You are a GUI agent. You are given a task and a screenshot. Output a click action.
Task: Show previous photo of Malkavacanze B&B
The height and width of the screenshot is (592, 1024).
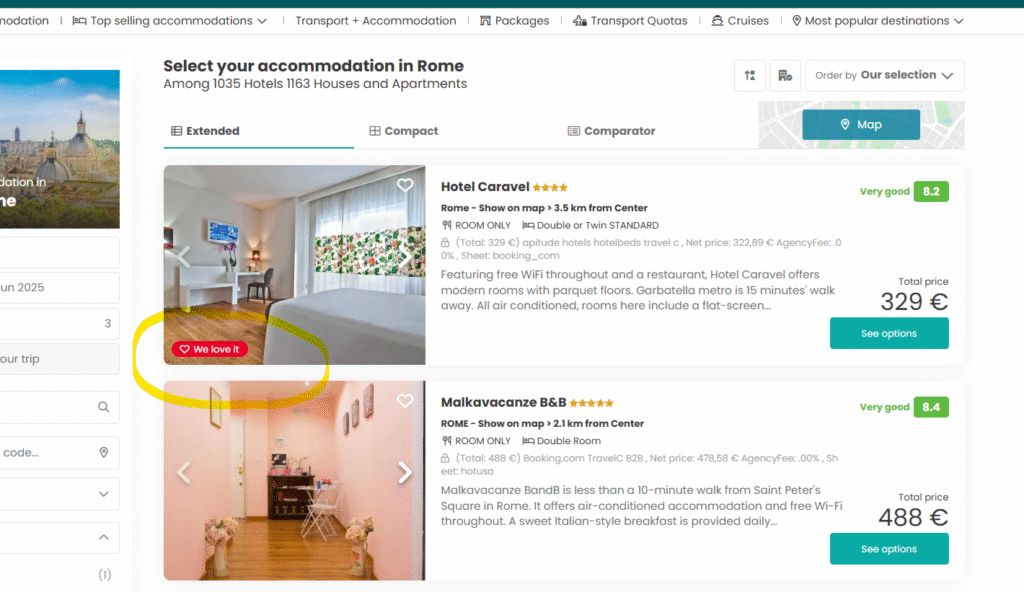click(184, 472)
